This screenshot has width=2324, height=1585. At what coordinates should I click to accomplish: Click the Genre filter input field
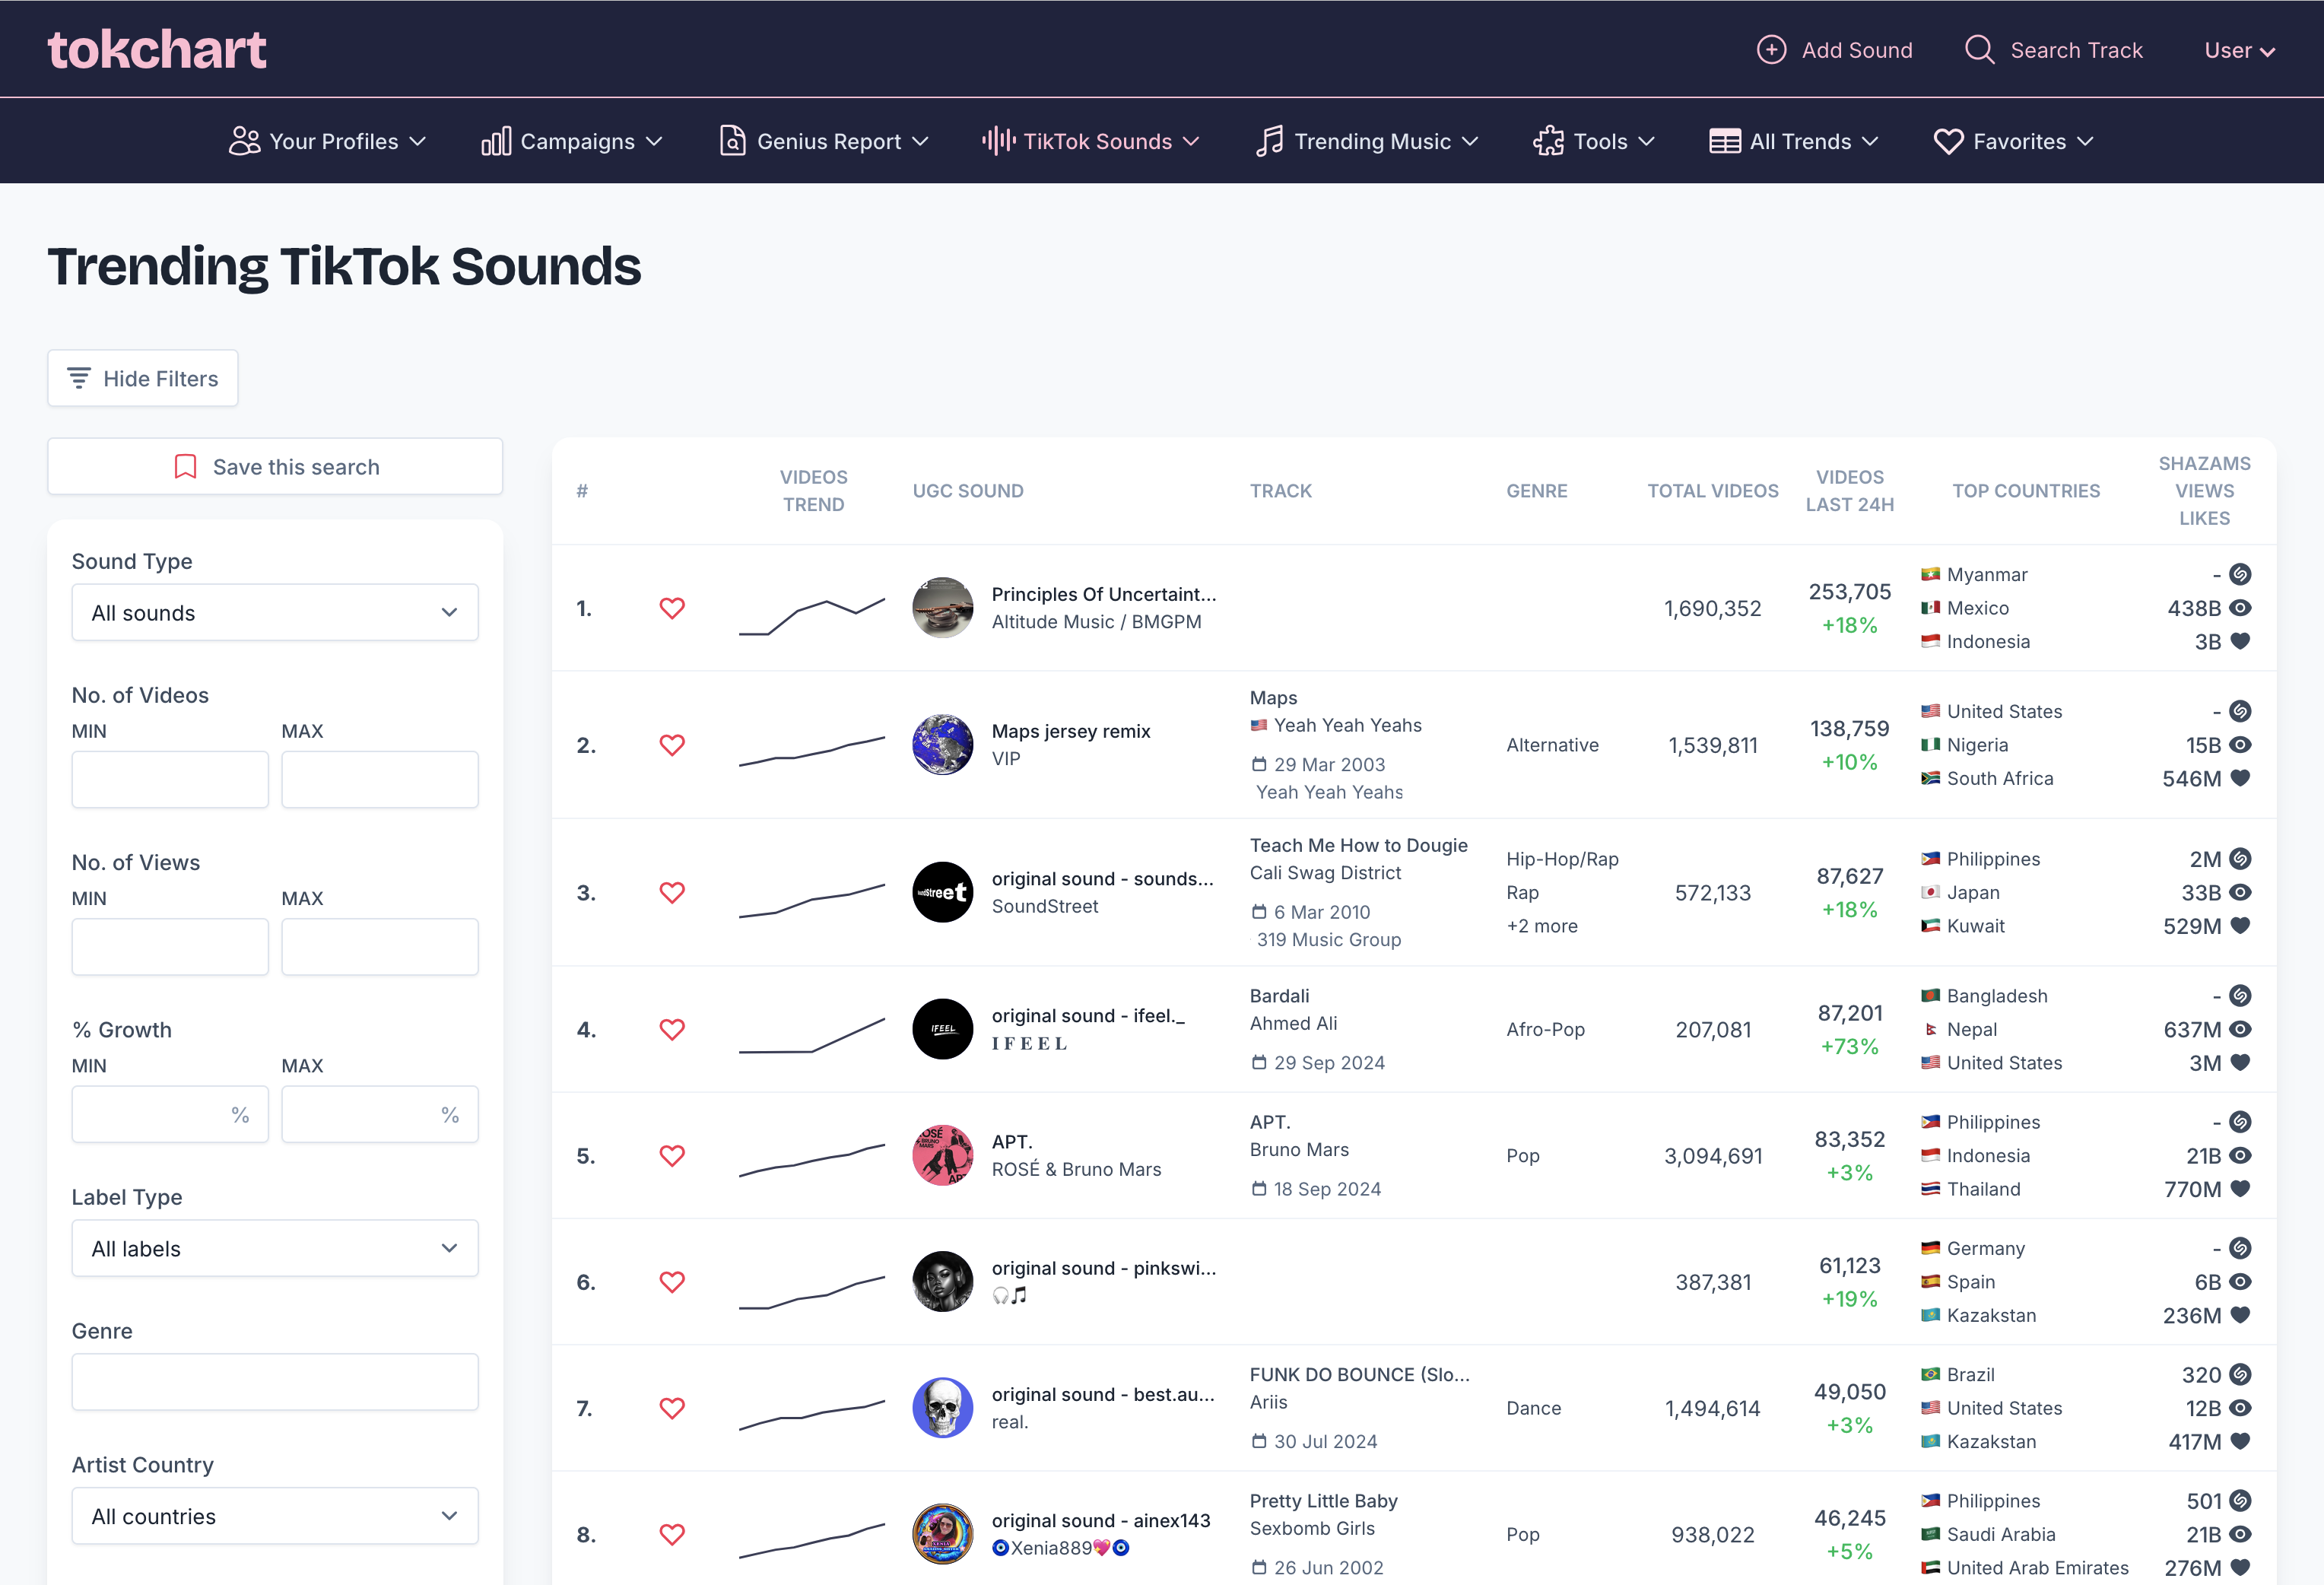(275, 1382)
